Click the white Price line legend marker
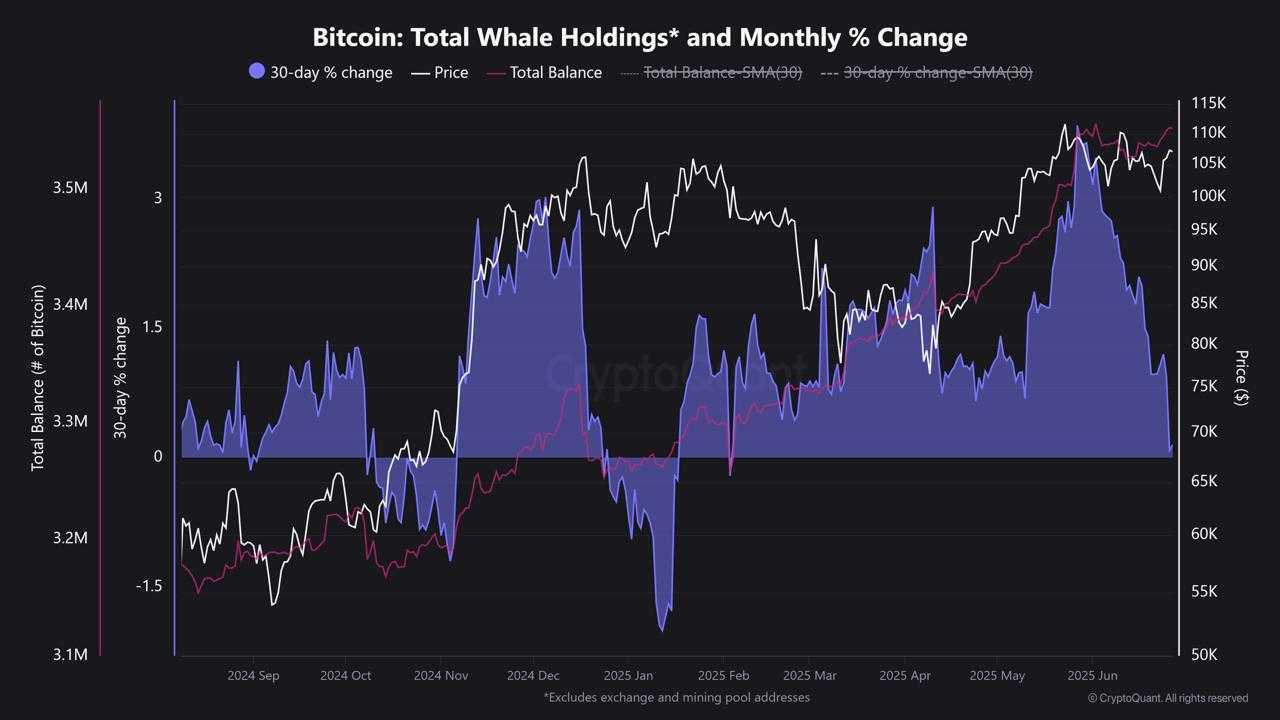The height and width of the screenshot is (720, 1280). [x=420, y=72]
